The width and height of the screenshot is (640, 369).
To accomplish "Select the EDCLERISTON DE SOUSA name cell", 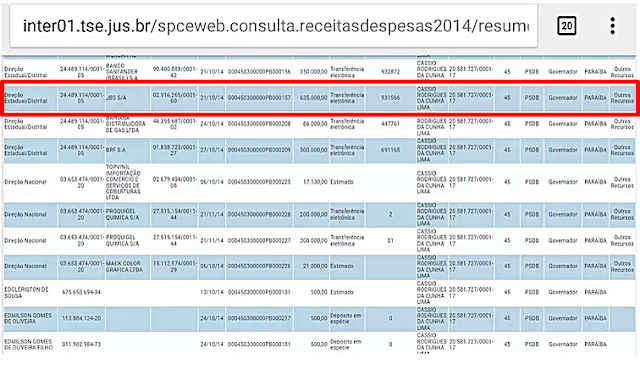I will [31, 292].
